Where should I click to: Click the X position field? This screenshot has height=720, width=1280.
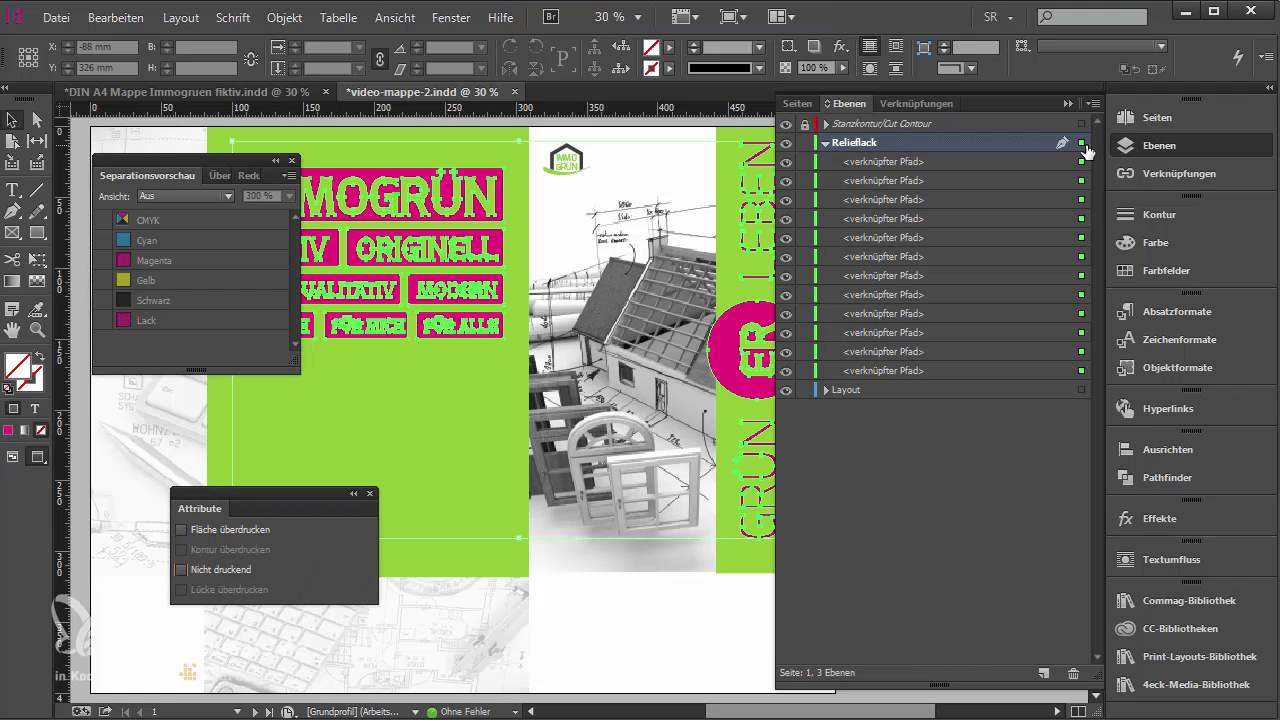(107, 47)
